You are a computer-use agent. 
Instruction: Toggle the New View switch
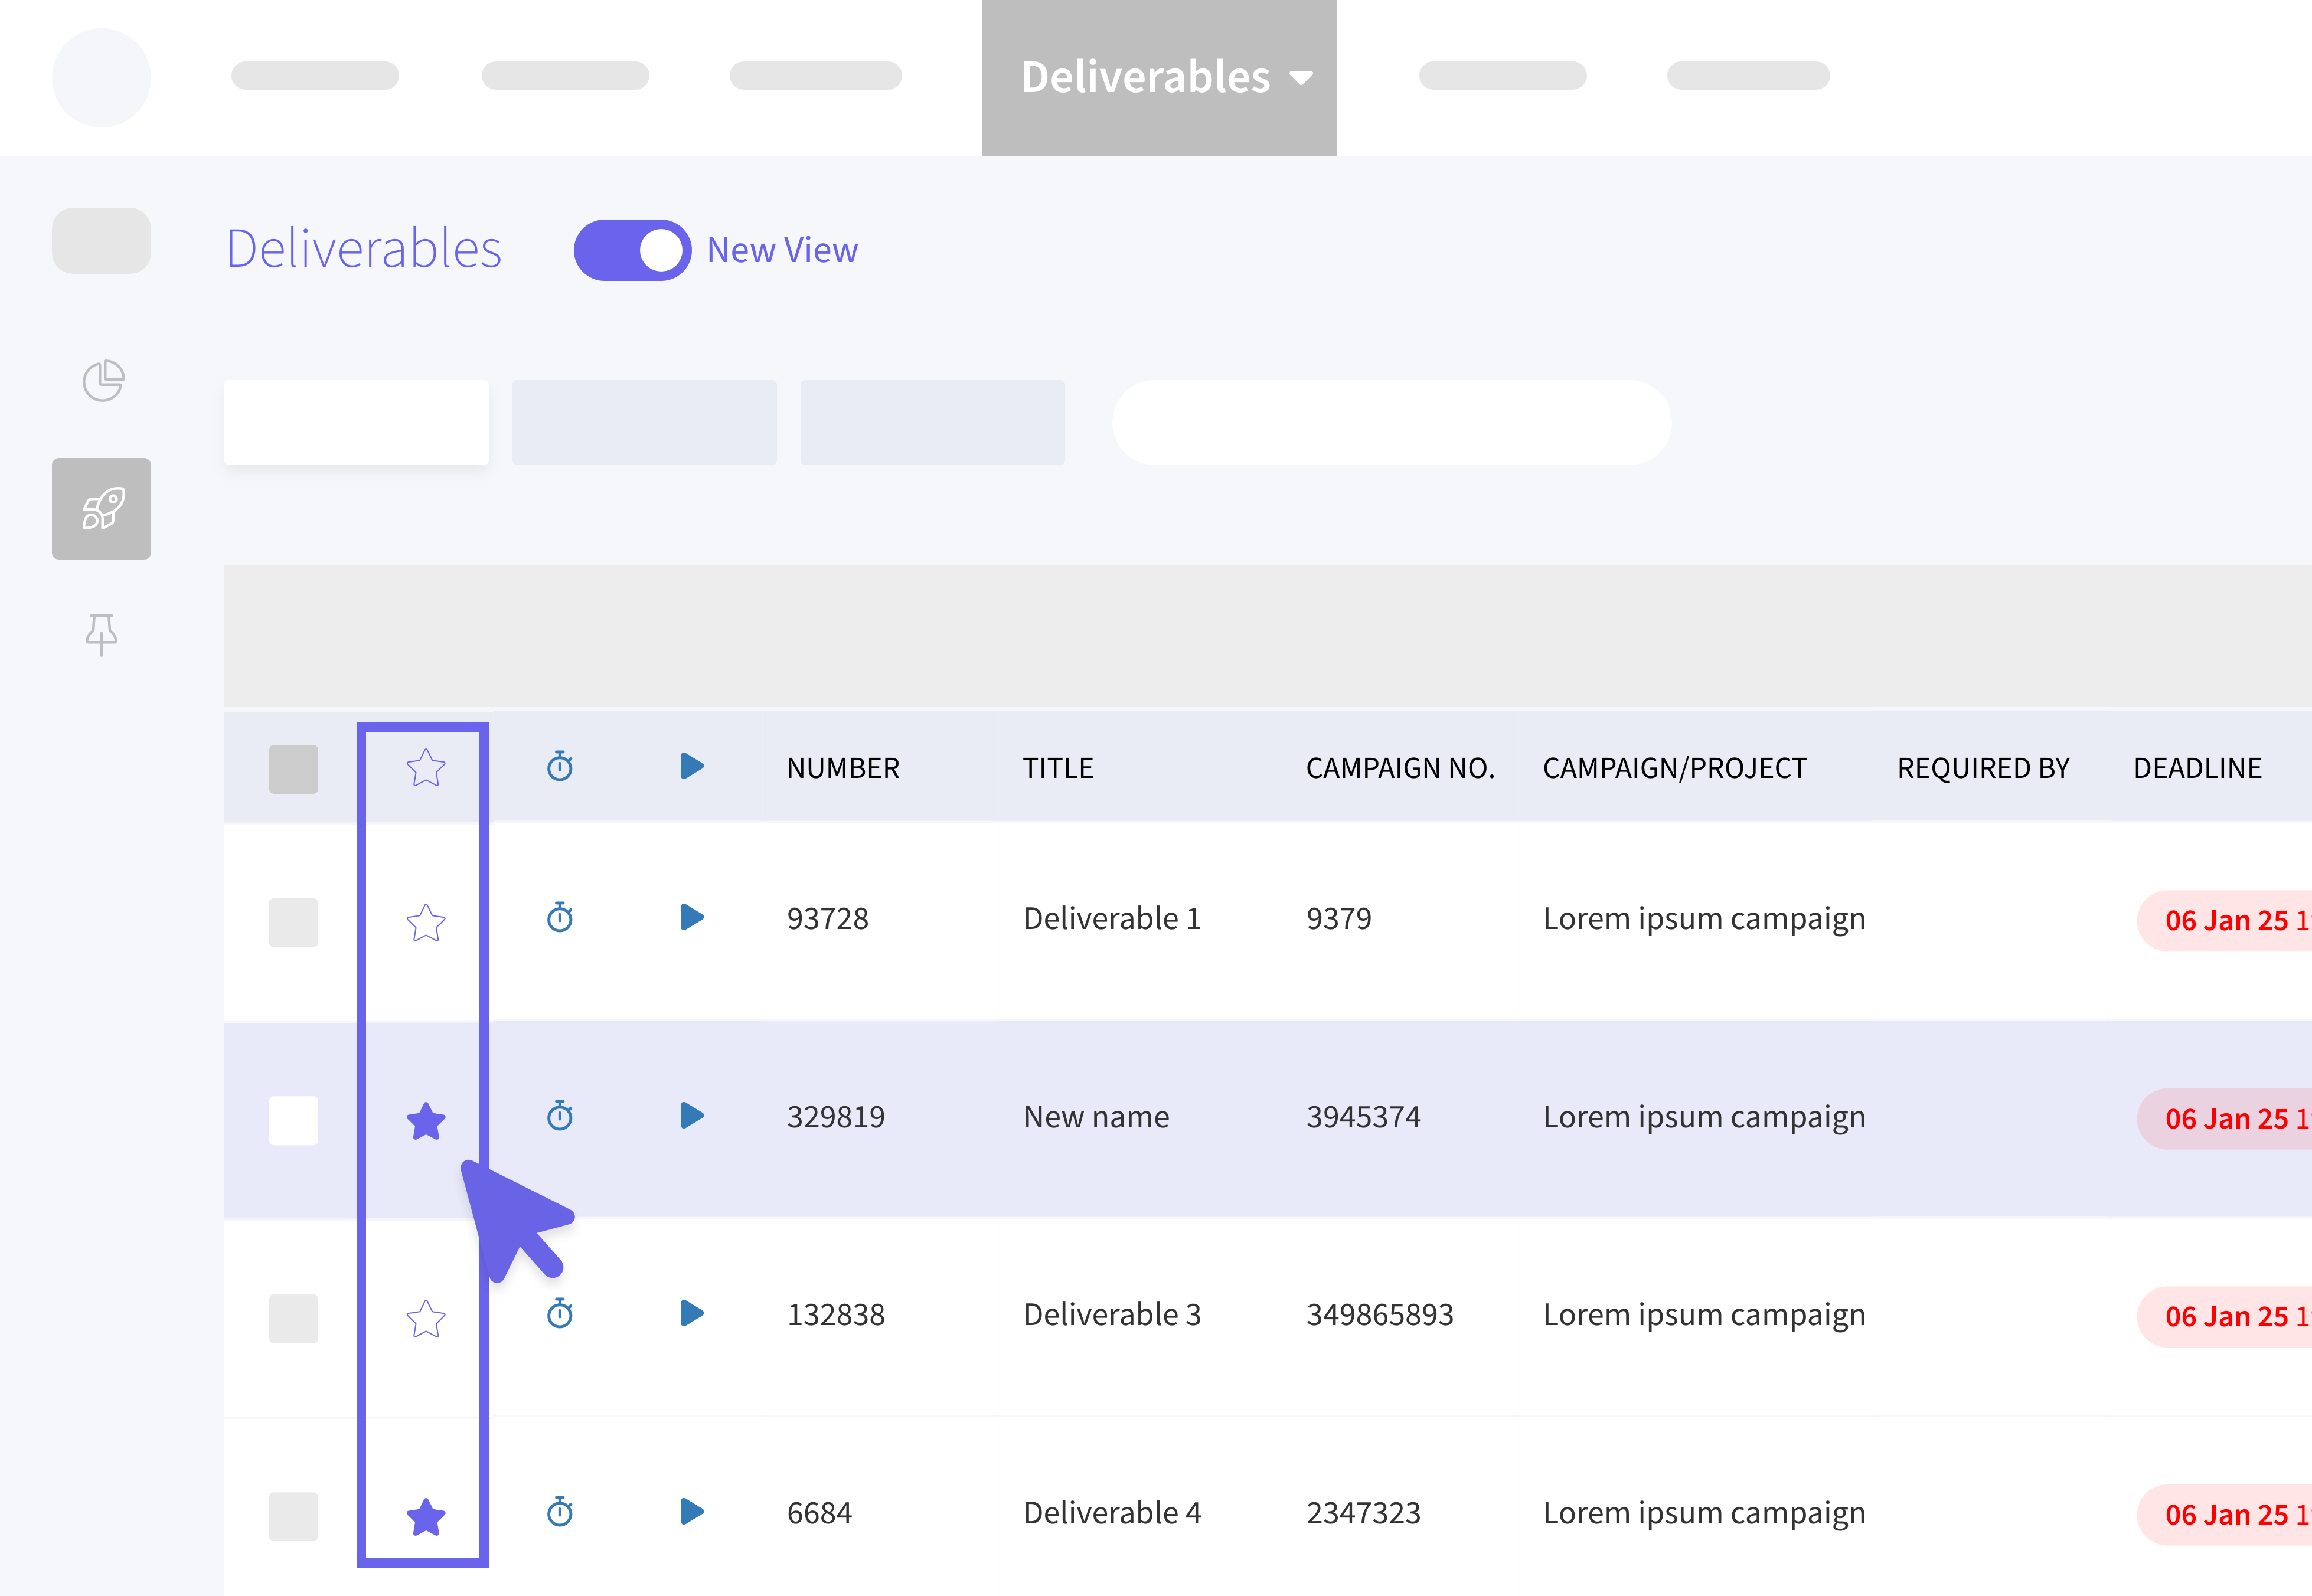coord(632,250)
